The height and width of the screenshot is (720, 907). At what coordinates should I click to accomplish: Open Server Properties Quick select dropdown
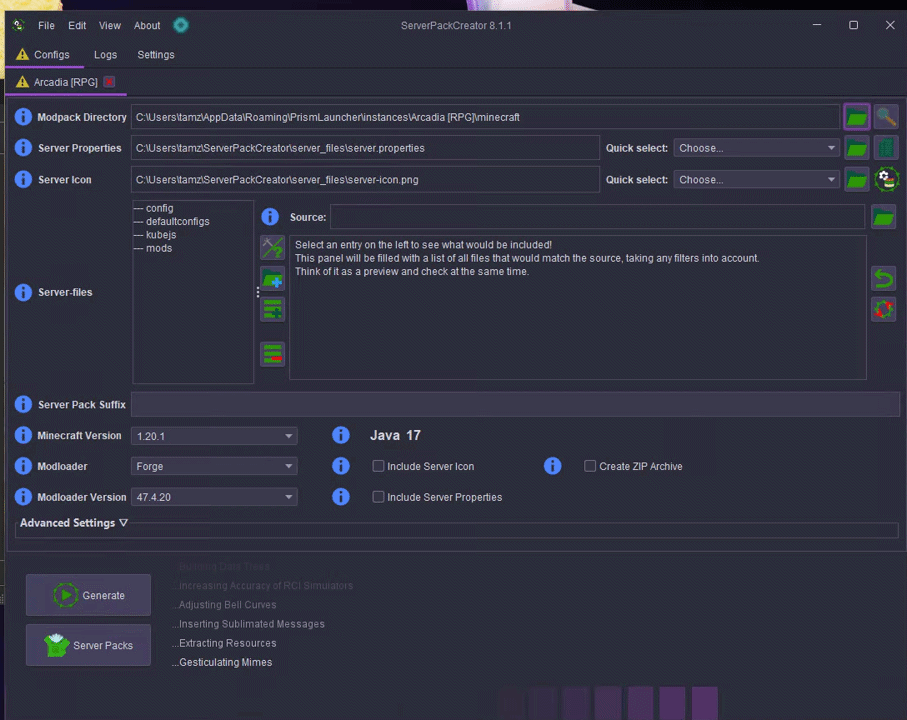pos(757,148)
